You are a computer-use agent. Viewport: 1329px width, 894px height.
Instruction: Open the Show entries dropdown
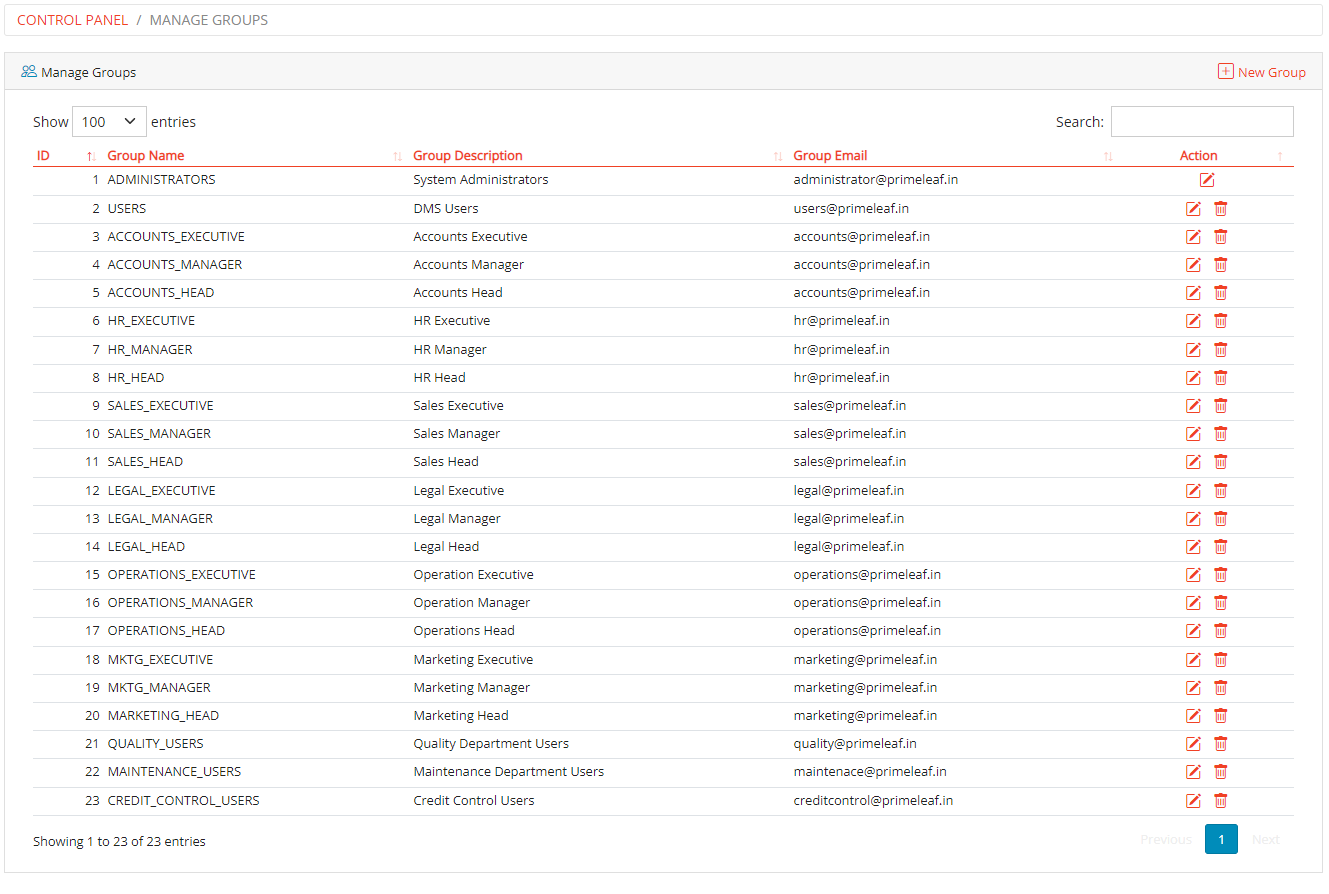tap(109, 121)
